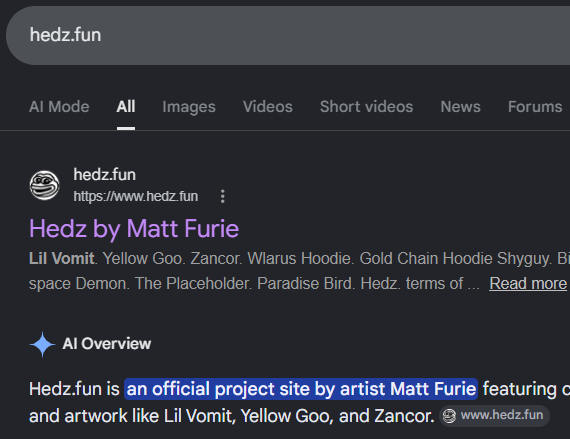Open the Images tab

click(189, 107)
